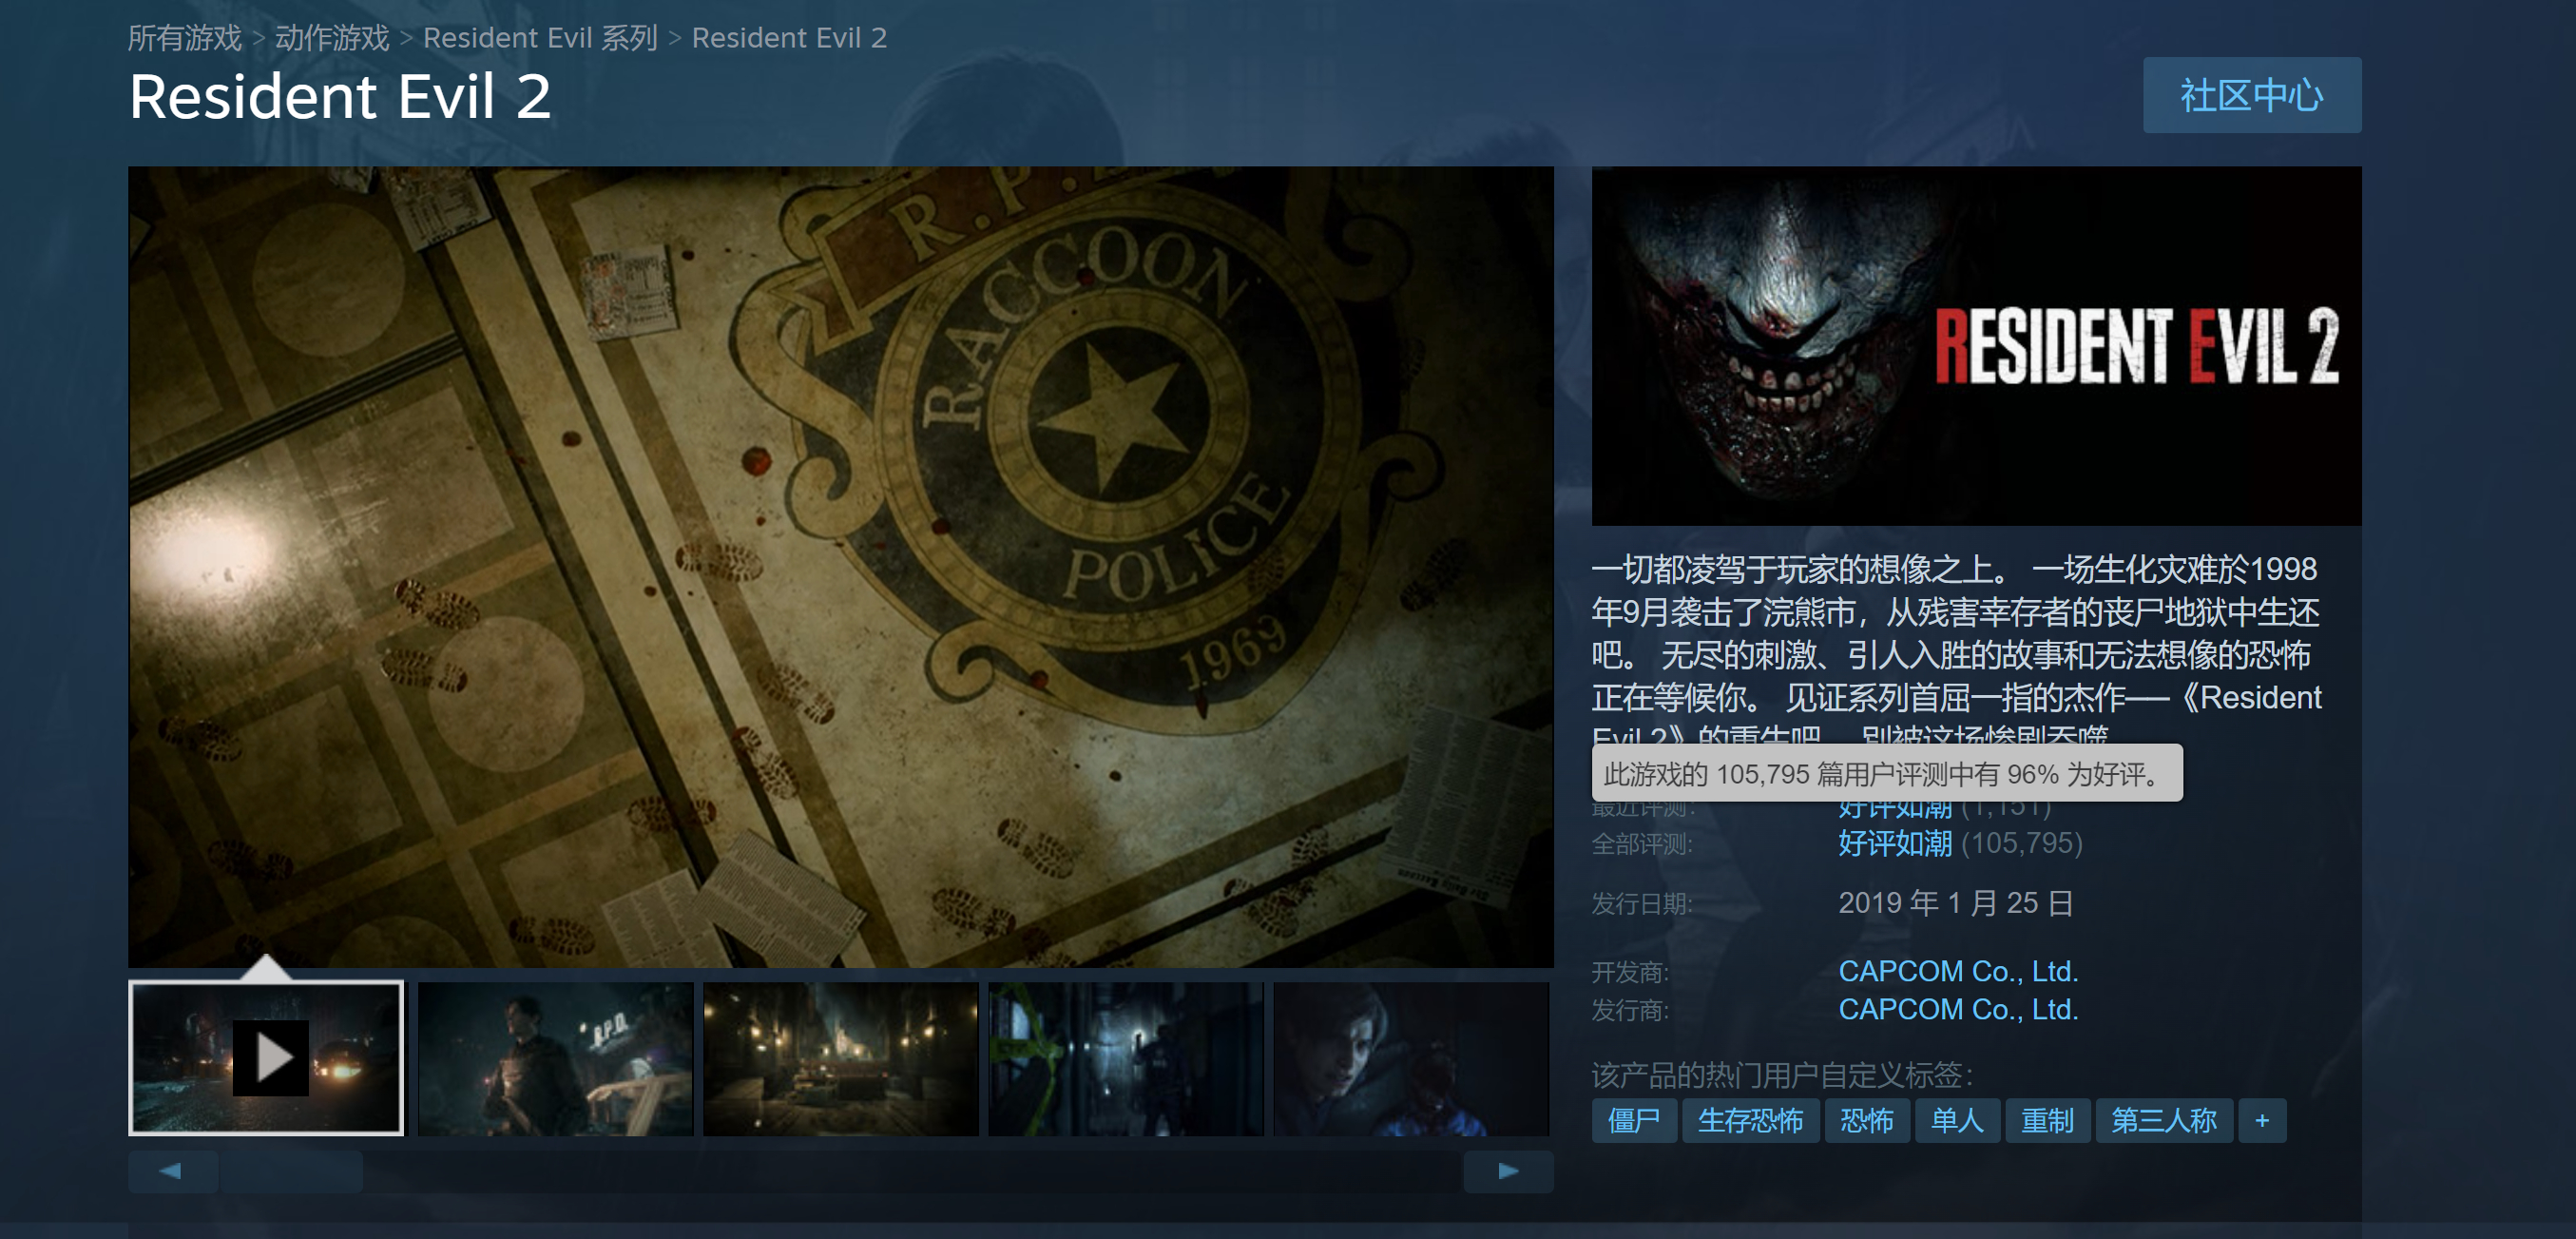The width and height of the screenshot is (2576, 1239).
Task: Click 该产品的热门用户自定义标签 heading
Action: point(1783,1075)
